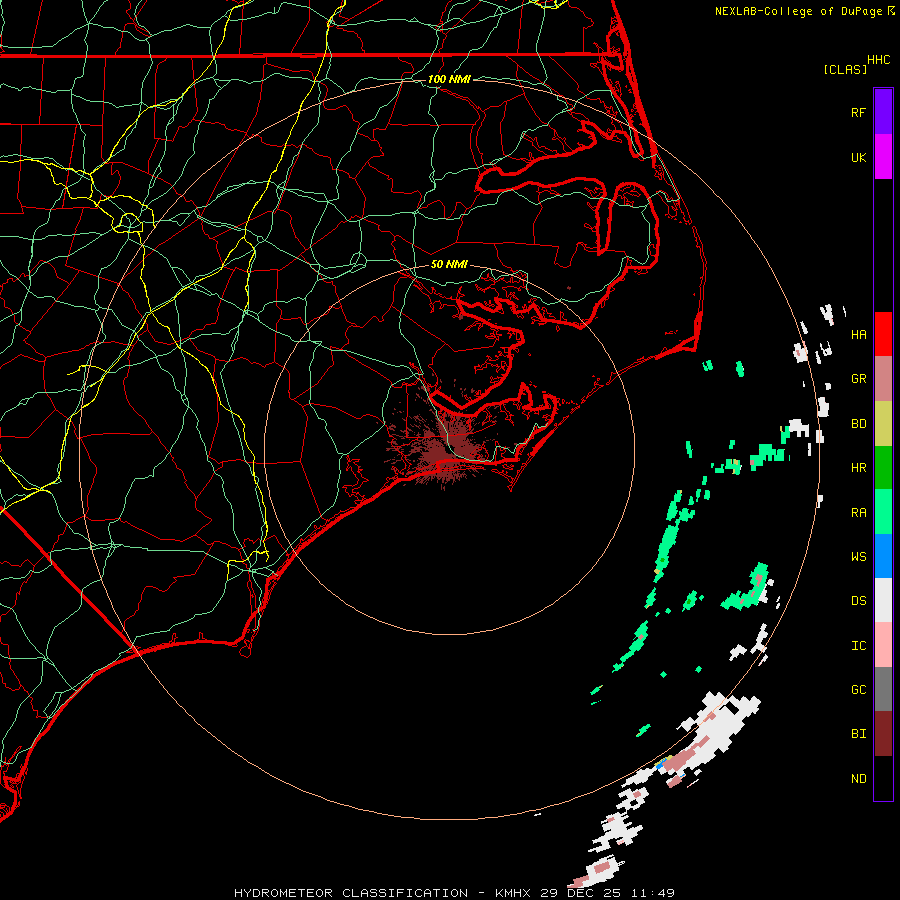
Task: Select the HR legend label
Action: (858, 468)
